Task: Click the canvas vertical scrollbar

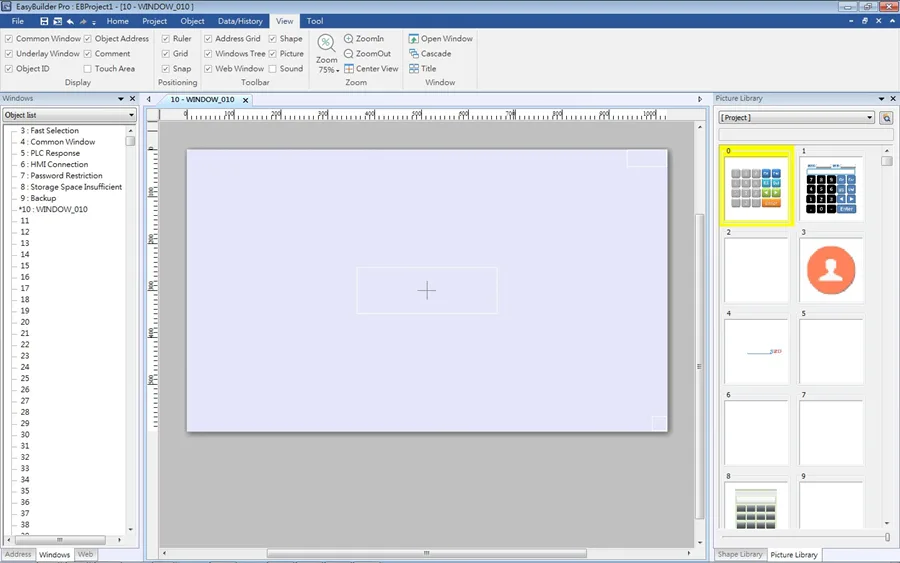Action: coord(700,367)
